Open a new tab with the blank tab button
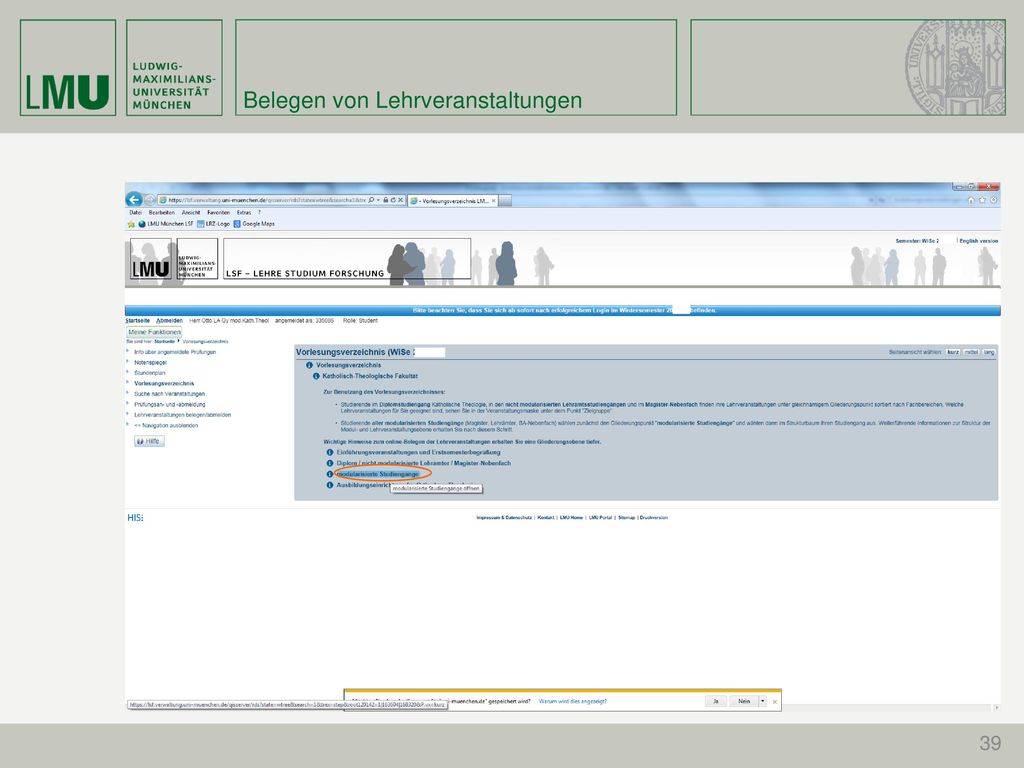The image size is (1024, 768). [x=505, y=200]
